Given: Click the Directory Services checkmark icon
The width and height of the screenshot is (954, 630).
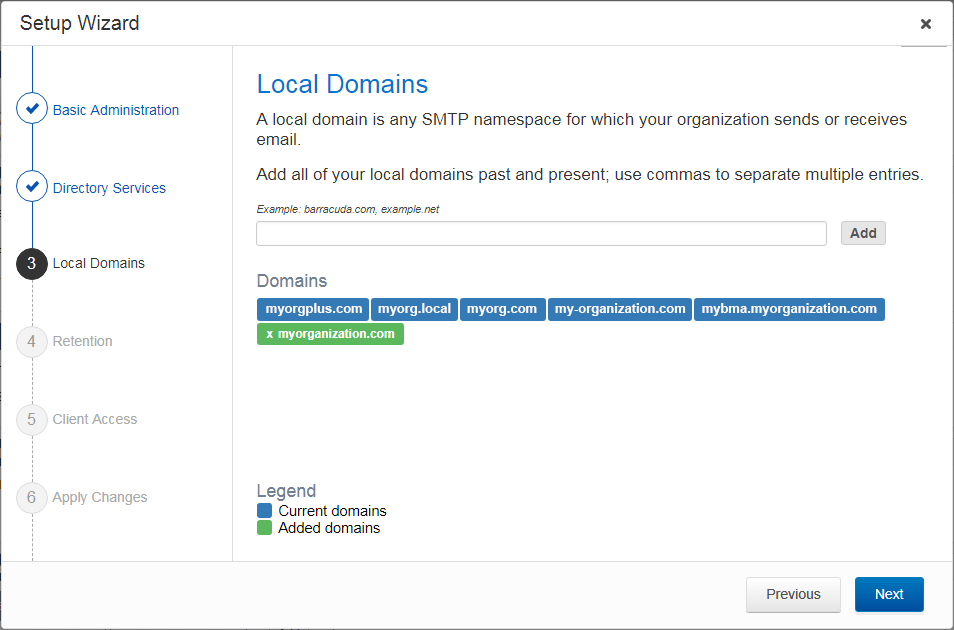Looking at the screenshot, I should 31,187.
